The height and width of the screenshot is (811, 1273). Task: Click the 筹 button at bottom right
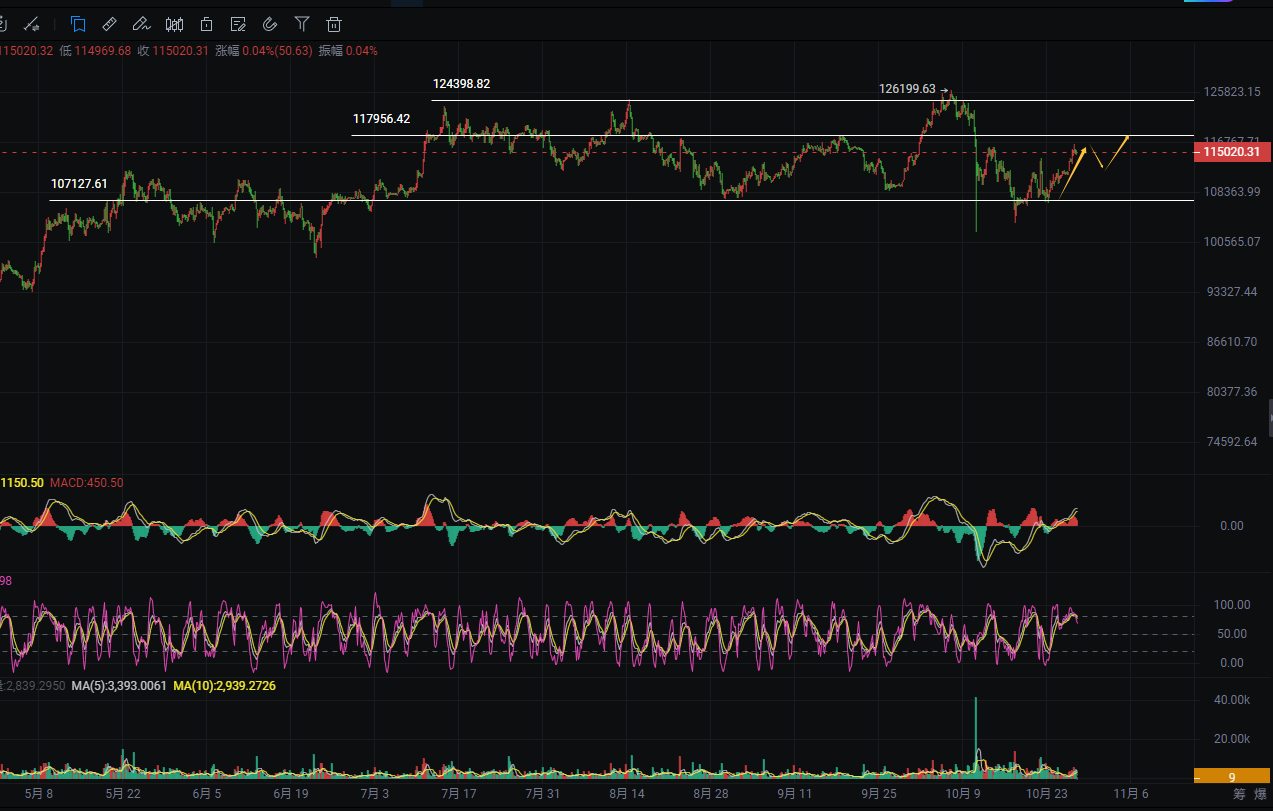pyautogui.click(x=1240, y=794)
